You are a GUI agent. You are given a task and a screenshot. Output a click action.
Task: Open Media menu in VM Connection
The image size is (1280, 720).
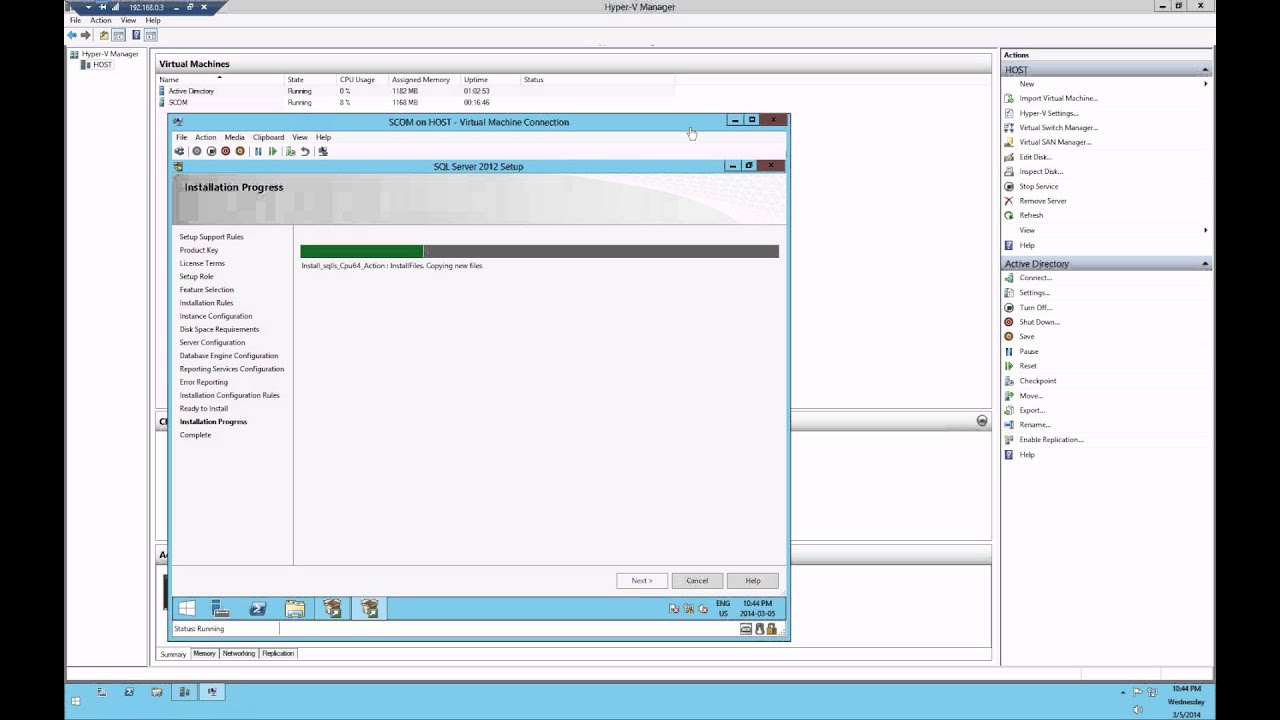point(234,137)
